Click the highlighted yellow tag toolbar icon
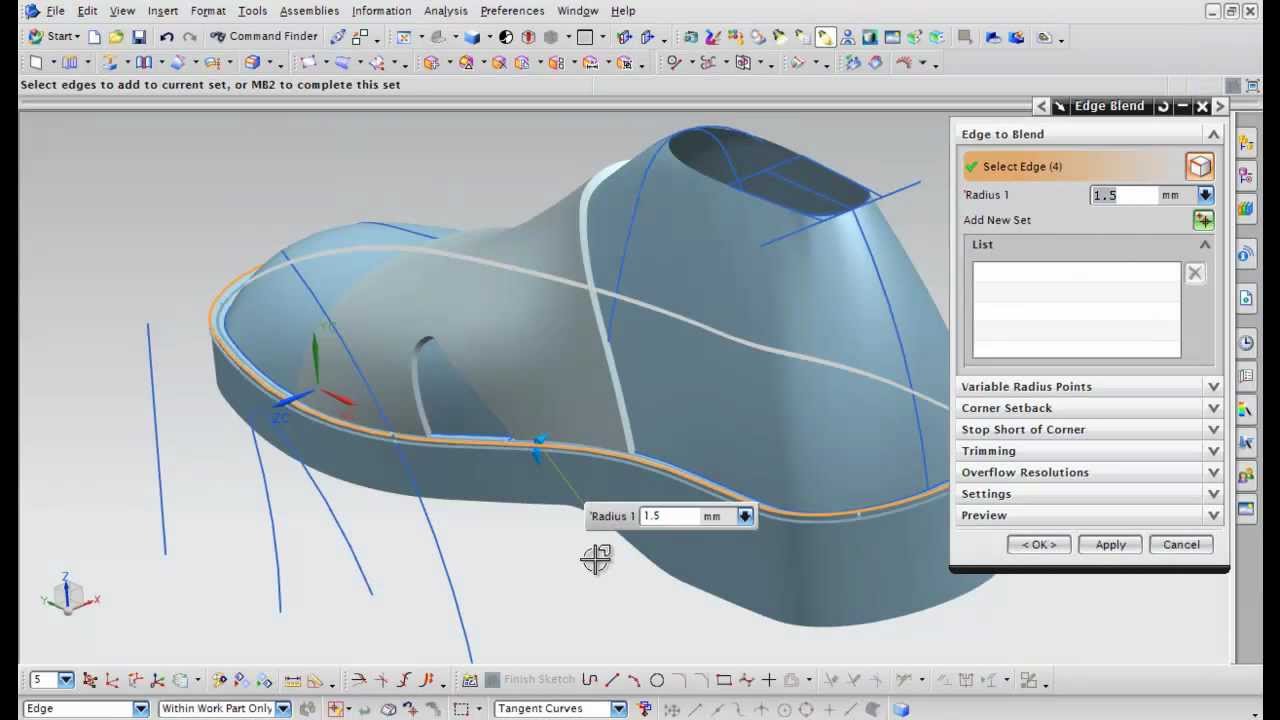The height and width of the screenshot is (720, 1280). [825, 37]
